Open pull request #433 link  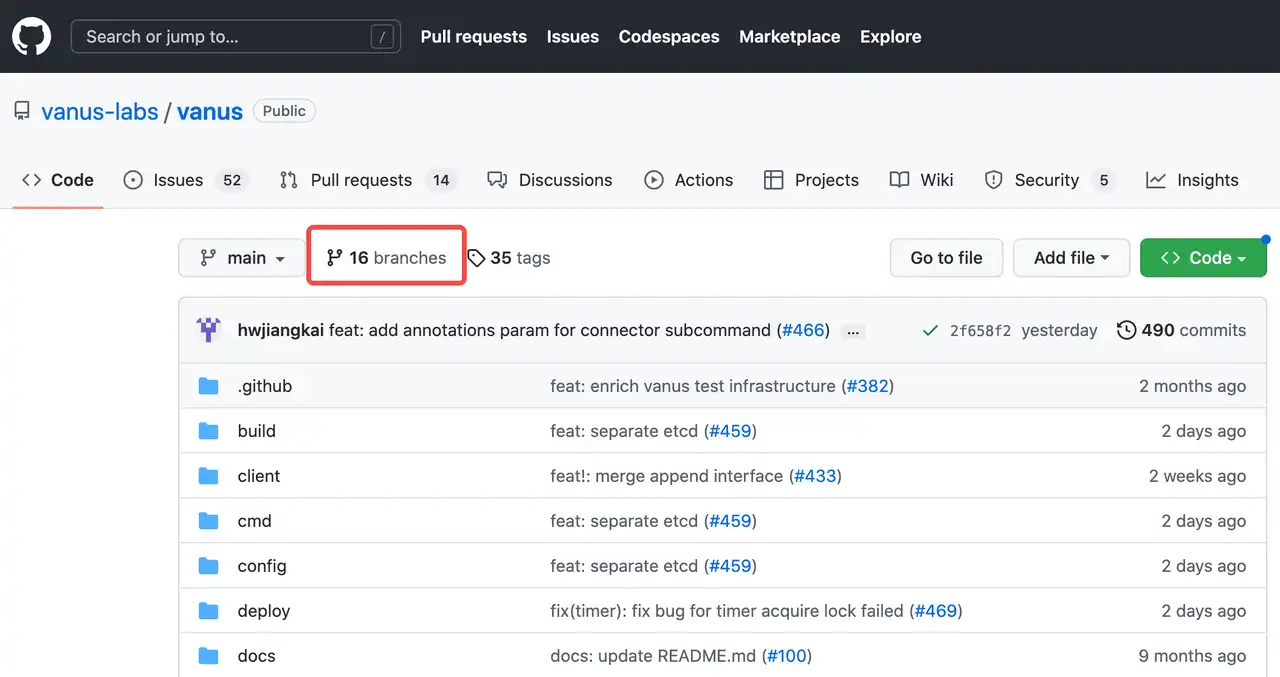pyautogui.click(x=815, y=476)
